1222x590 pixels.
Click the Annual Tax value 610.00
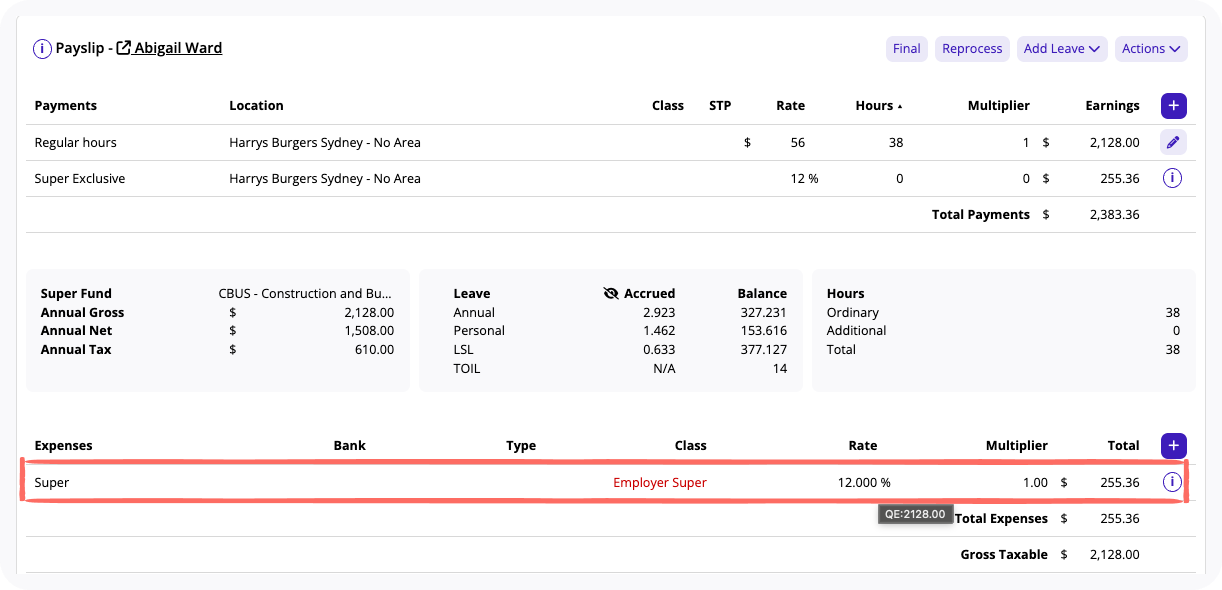coord(376,349)
